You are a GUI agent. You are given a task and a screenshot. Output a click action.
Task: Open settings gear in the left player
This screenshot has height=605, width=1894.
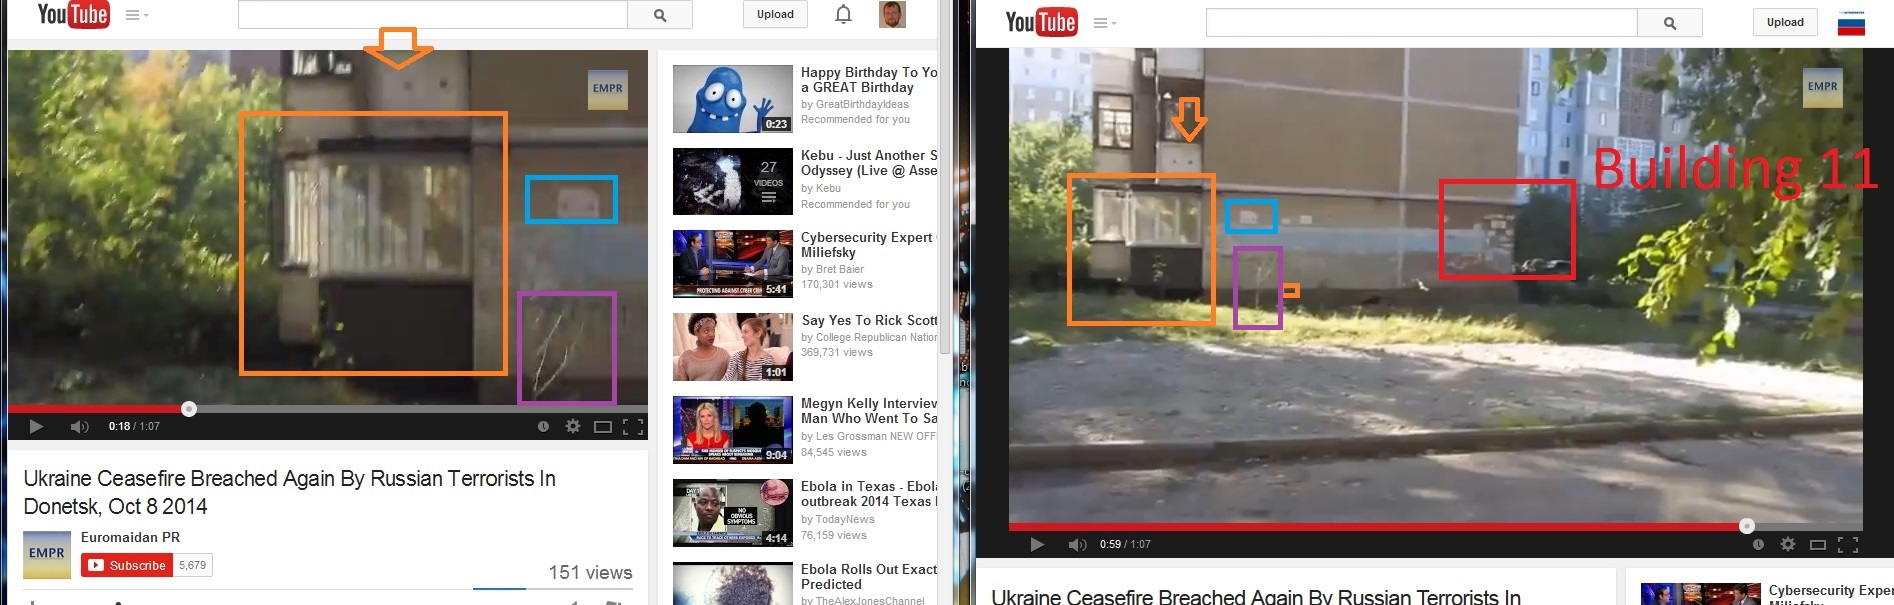tap(573, 426)
